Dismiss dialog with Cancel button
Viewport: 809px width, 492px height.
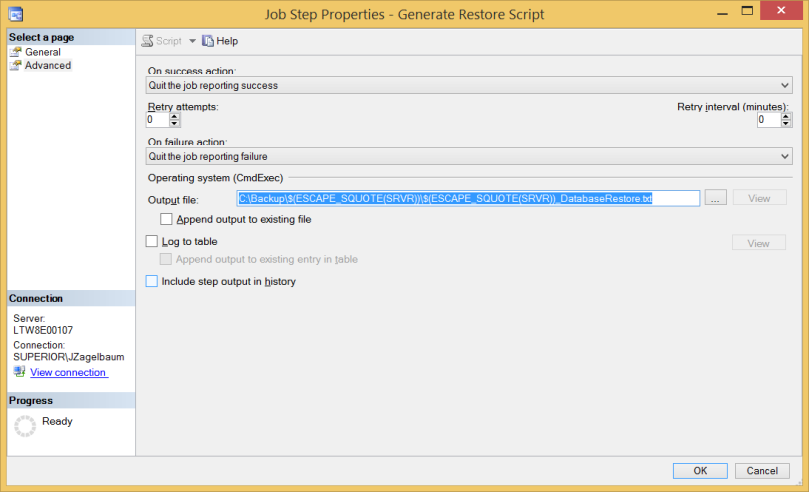tap(762, 471)
